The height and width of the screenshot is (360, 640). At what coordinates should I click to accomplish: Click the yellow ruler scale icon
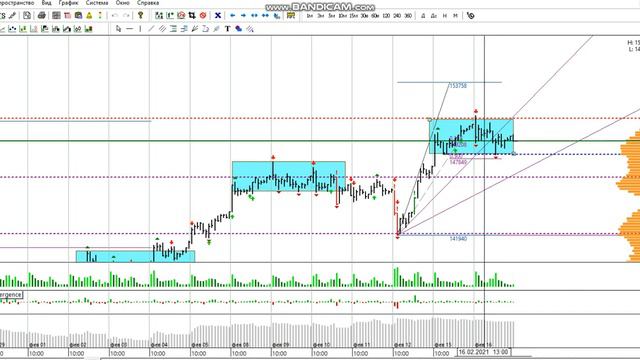(x=291, y=16)
